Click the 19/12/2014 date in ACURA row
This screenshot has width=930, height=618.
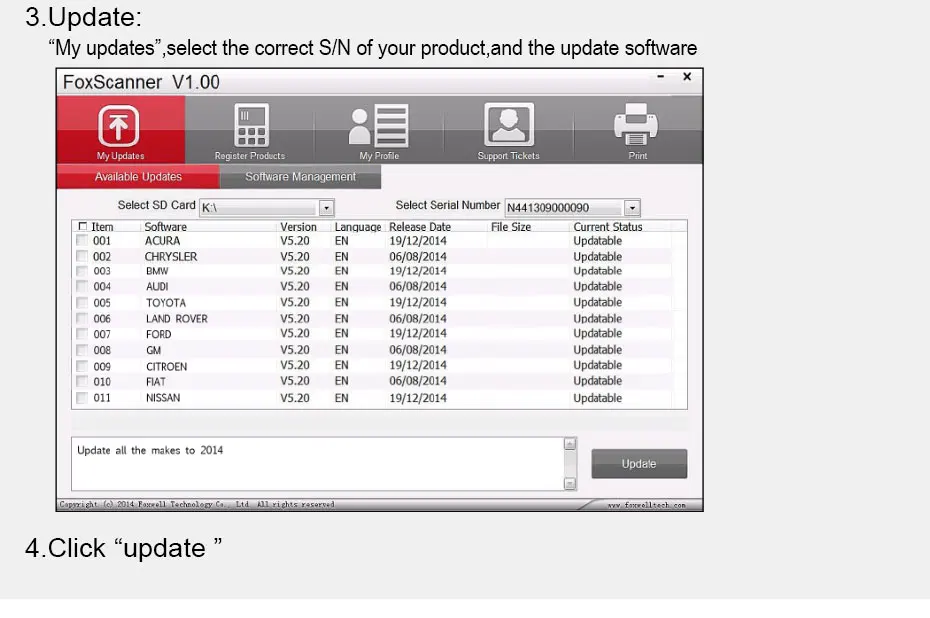tap(418, 241)
